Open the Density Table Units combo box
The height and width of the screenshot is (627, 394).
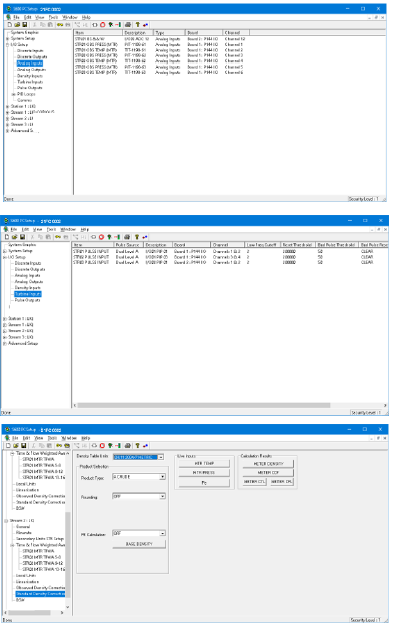pos(138,457)
